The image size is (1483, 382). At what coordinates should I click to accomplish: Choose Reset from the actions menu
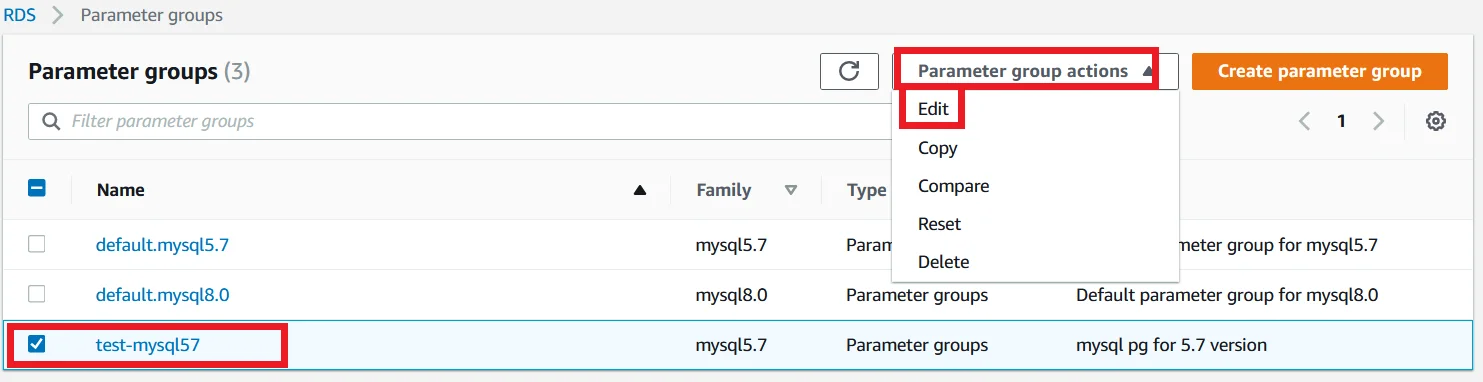[x=939, y=224]
